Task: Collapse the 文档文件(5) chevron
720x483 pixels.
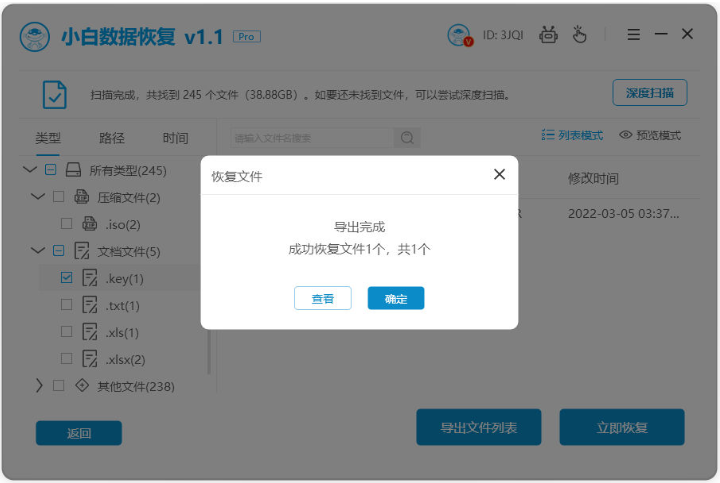Action: [38, 251]
